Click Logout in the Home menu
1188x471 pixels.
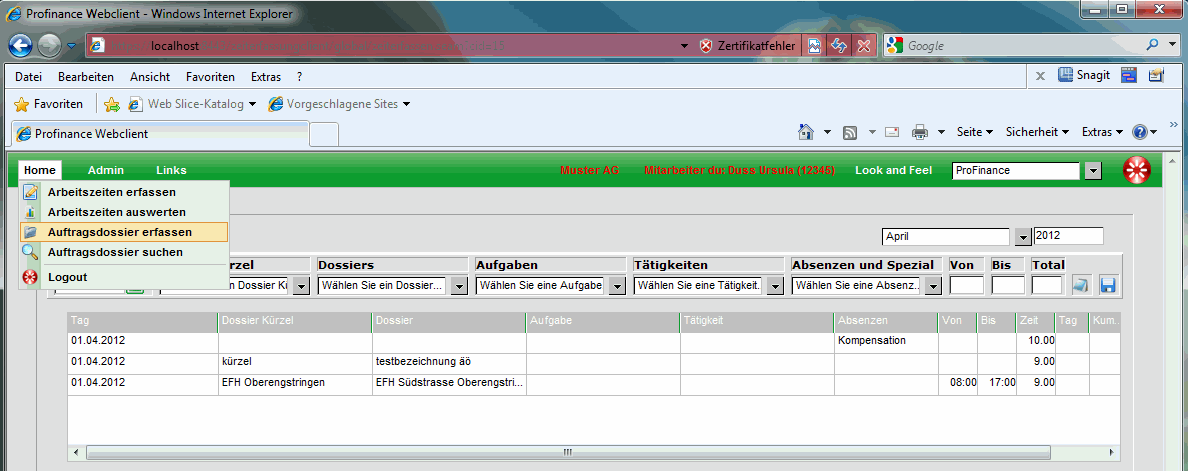[x=67, y=277]
